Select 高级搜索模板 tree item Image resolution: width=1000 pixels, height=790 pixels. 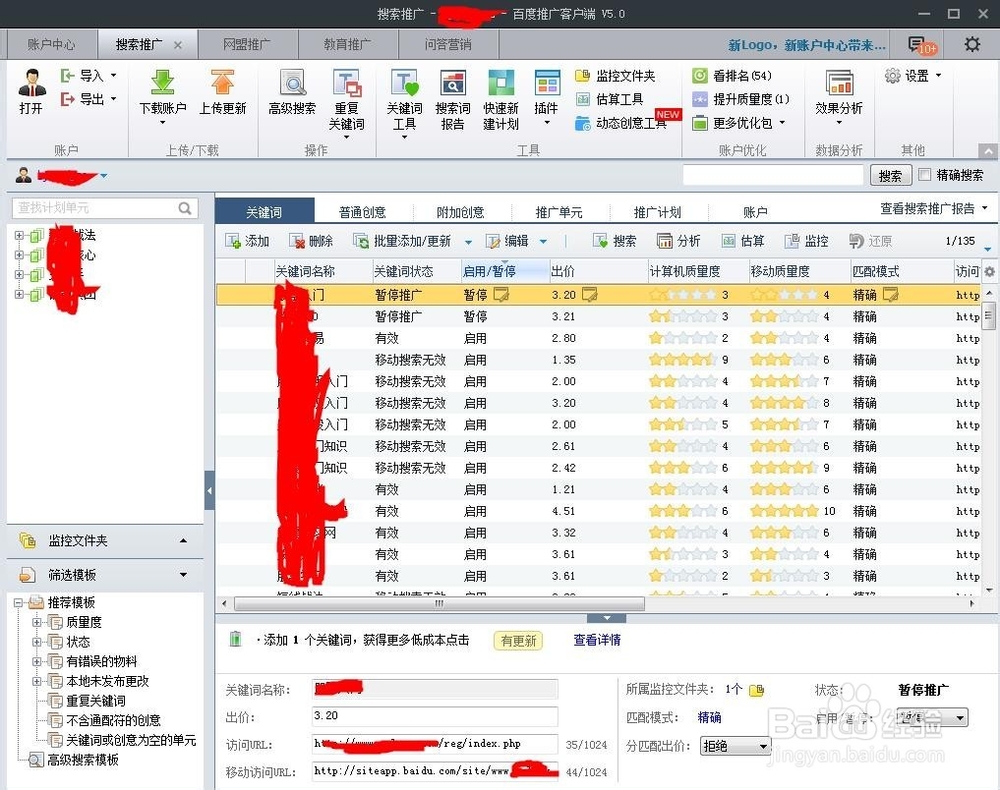[83, 760]
